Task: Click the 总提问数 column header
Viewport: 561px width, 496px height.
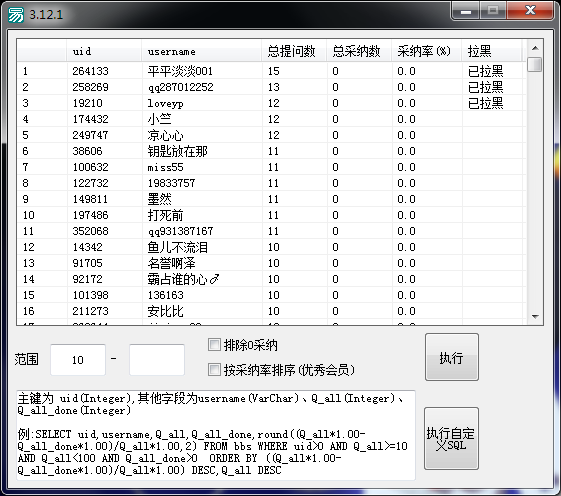Action: (294, 51)
